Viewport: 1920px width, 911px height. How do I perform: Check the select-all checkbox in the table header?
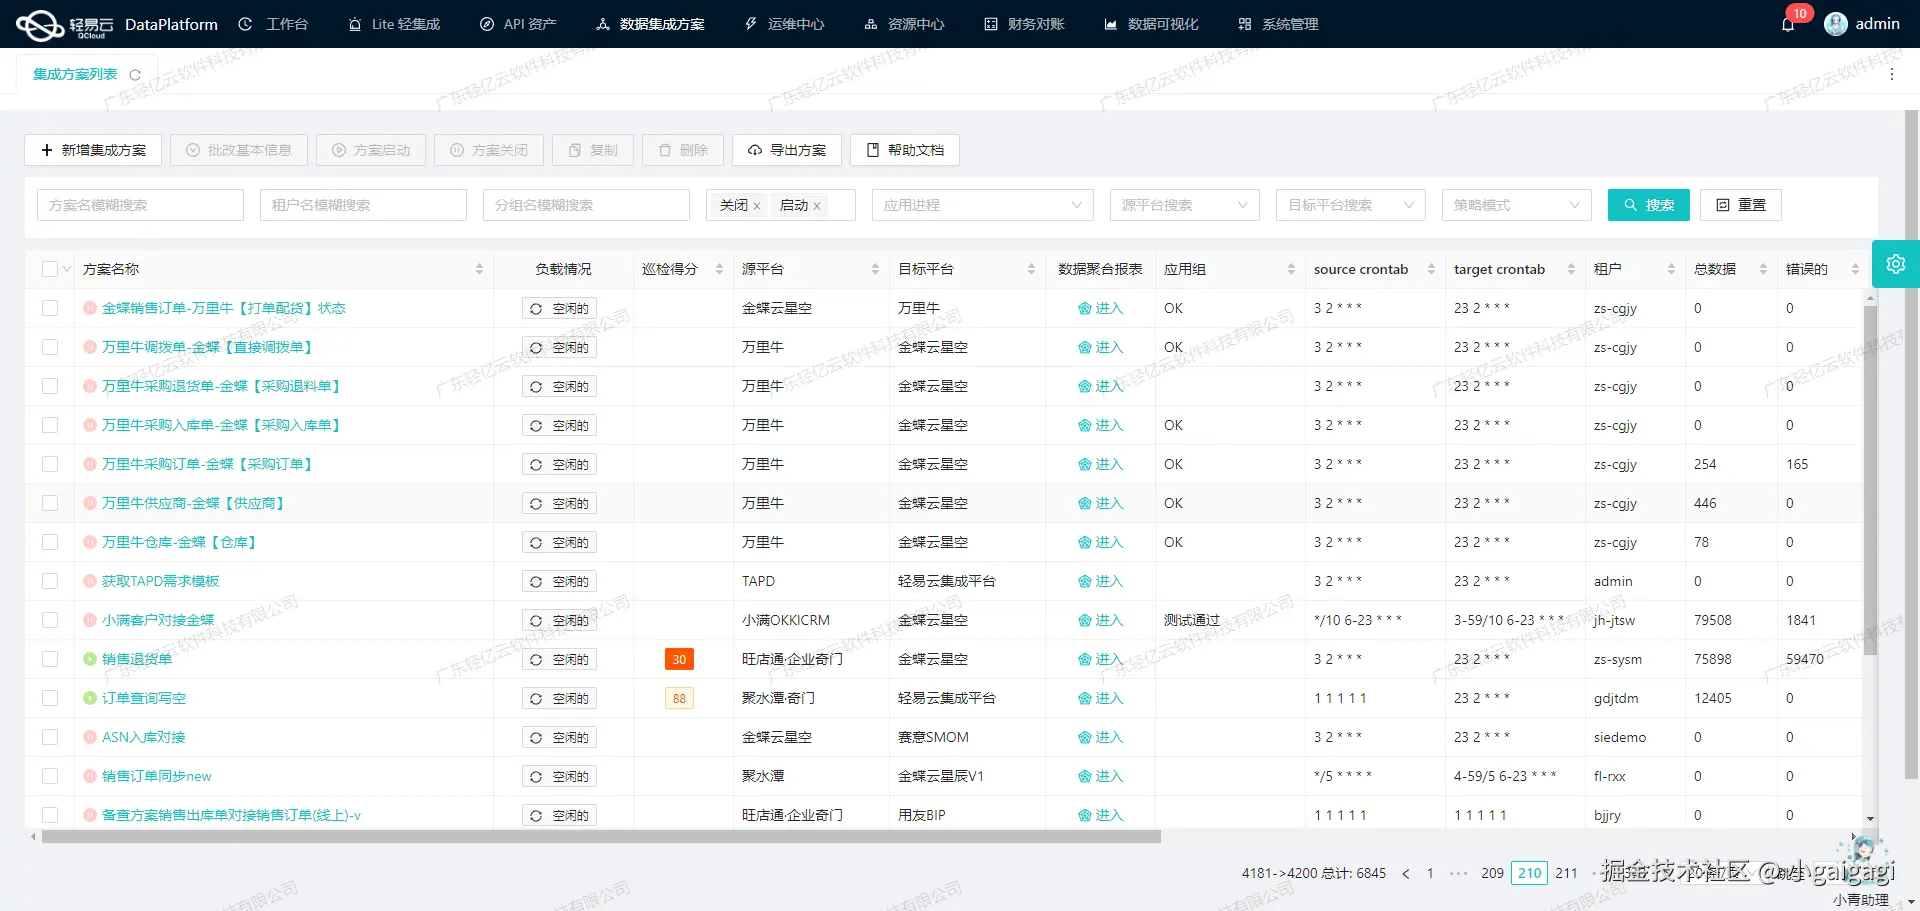click(x=49, y=268)
